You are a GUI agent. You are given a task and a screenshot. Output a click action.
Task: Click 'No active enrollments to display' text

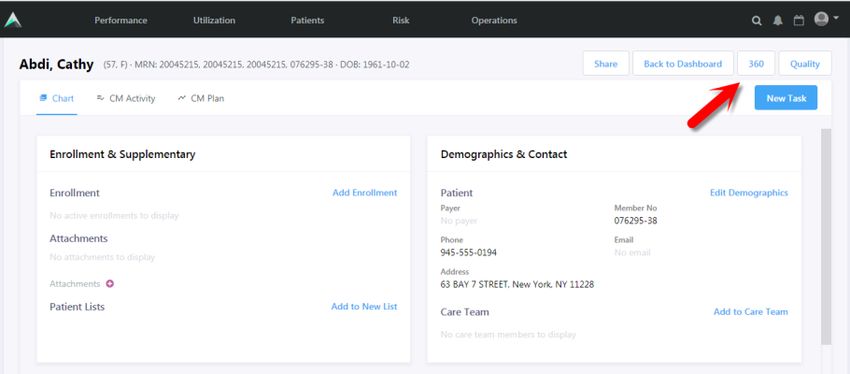114,216
